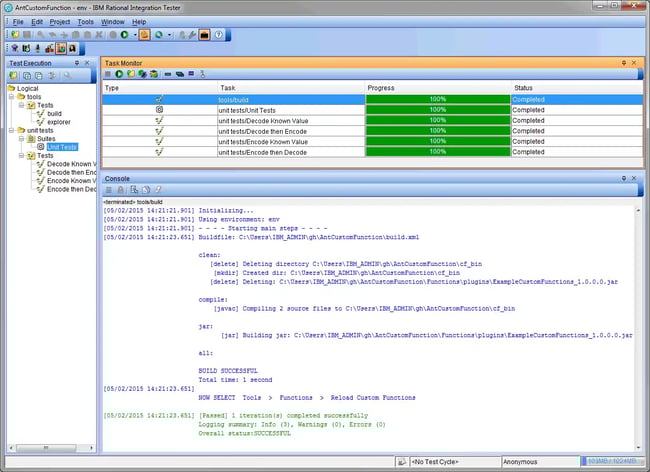Click the search icon in Test Execution toolbar
This screenshot has width=650, height=472.
[x=70, y=75]
